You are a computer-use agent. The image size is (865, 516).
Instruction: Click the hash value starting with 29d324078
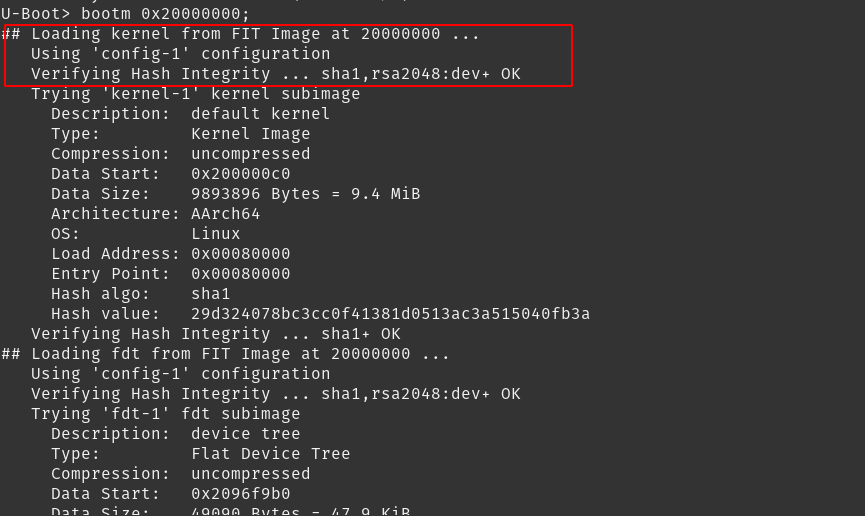(391, 314)
